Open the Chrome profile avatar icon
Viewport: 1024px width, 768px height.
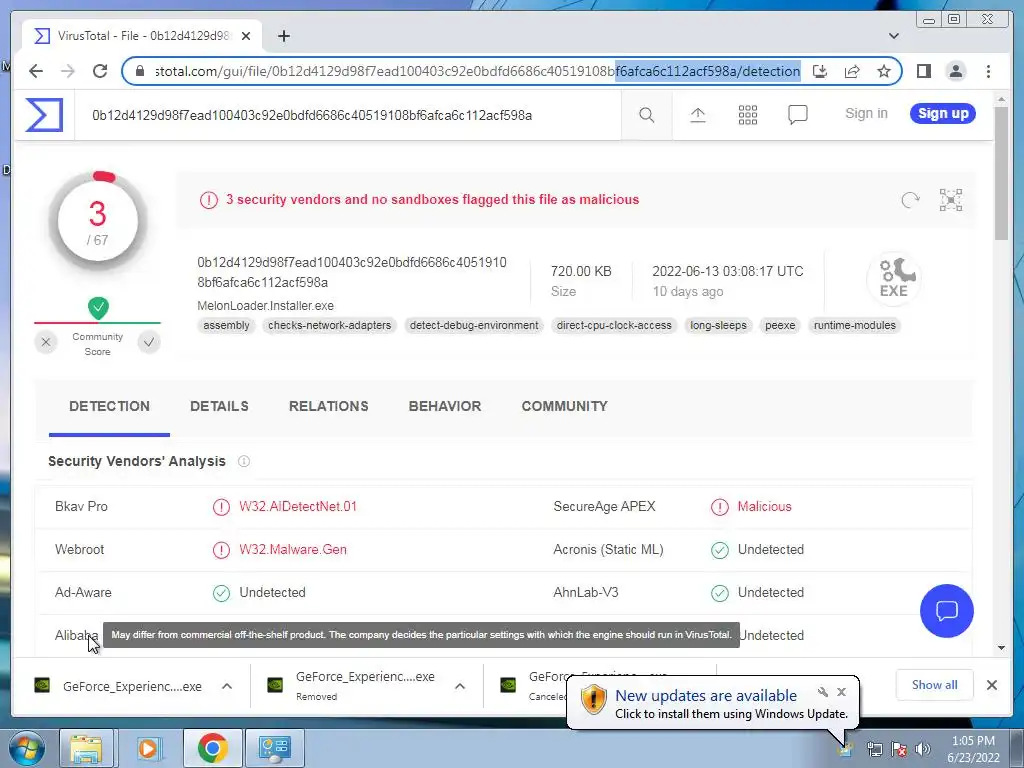tap(955, 71)
